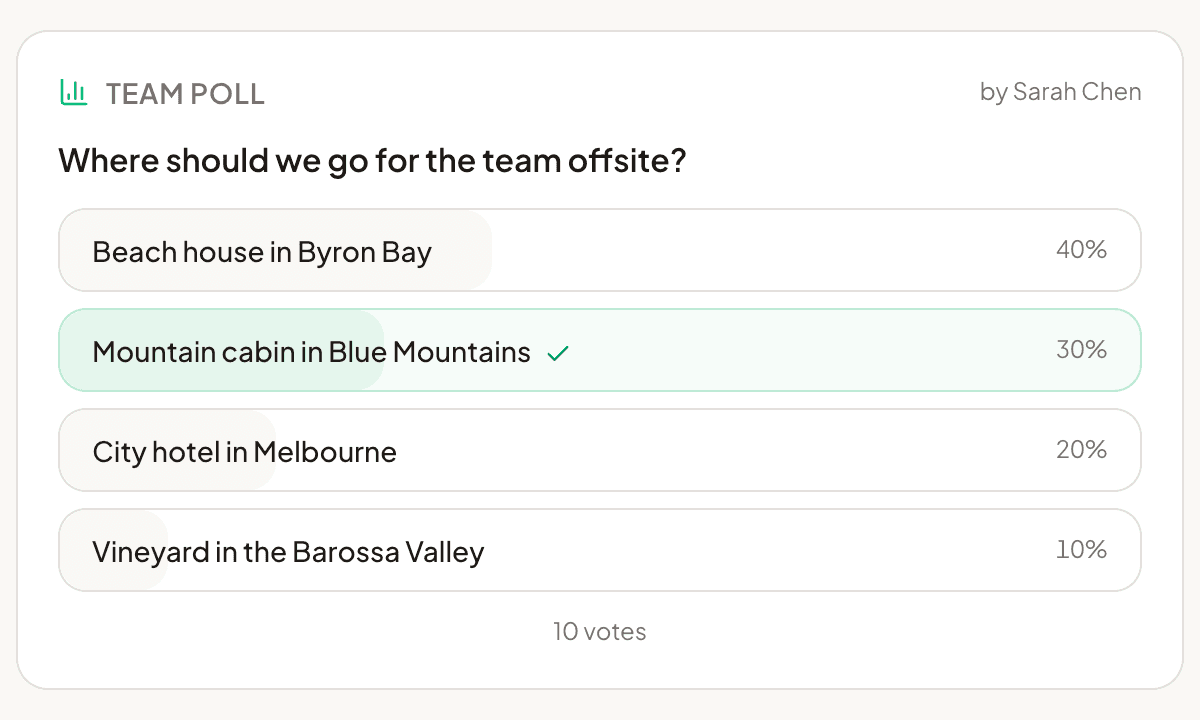Click the 30% result for Blue Mountains
The height and width of the screenshot is (720, 1200).
click(1081, 350)
